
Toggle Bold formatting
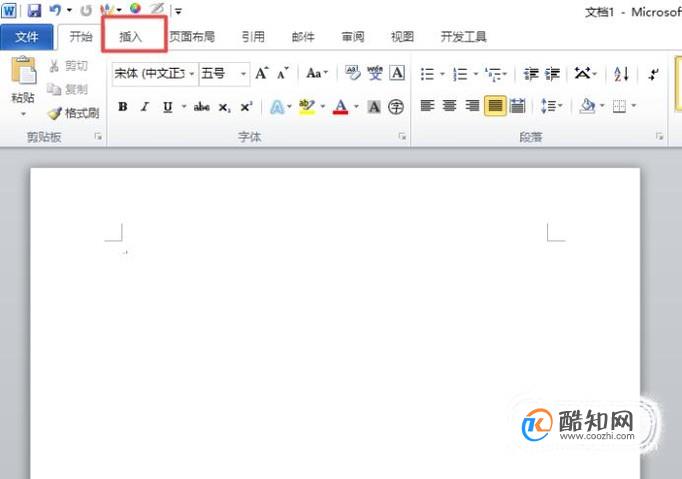(x=123, y=107)
